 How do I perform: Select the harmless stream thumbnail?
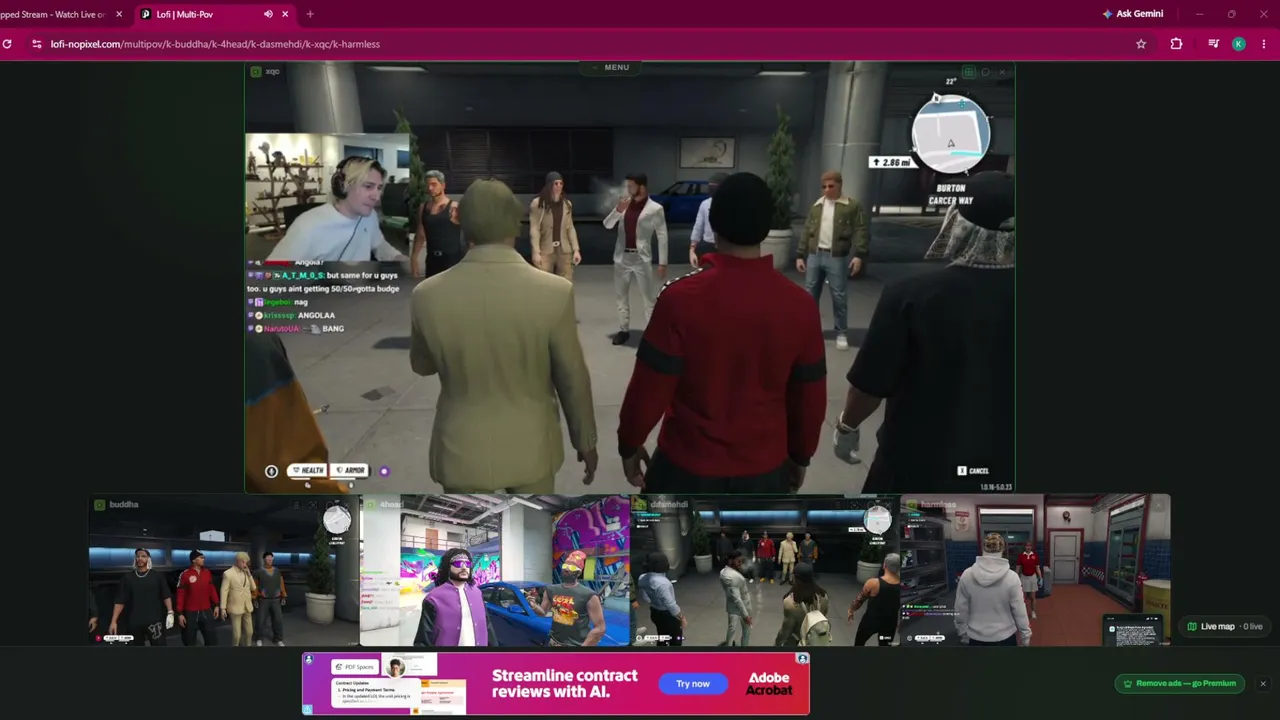click(x=1035, y=570)
